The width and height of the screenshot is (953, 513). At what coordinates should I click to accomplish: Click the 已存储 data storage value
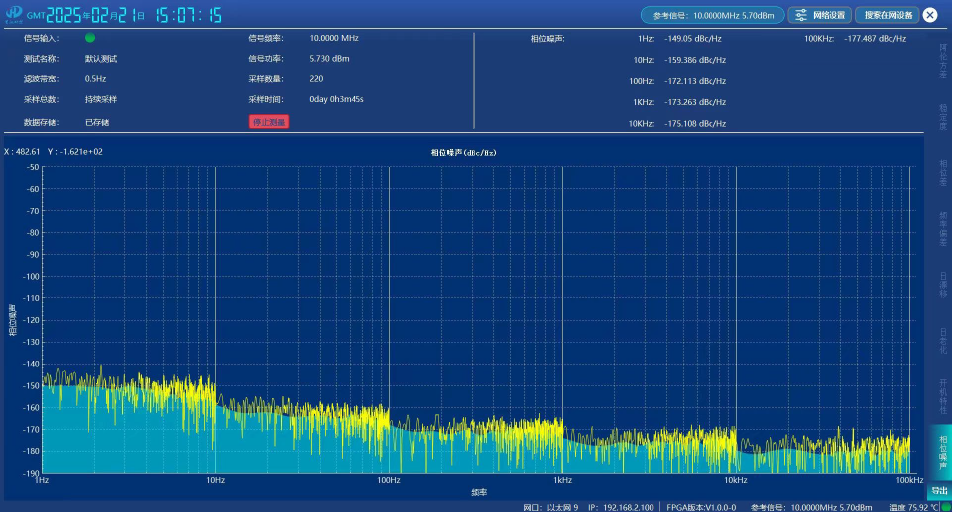(97, 122)
